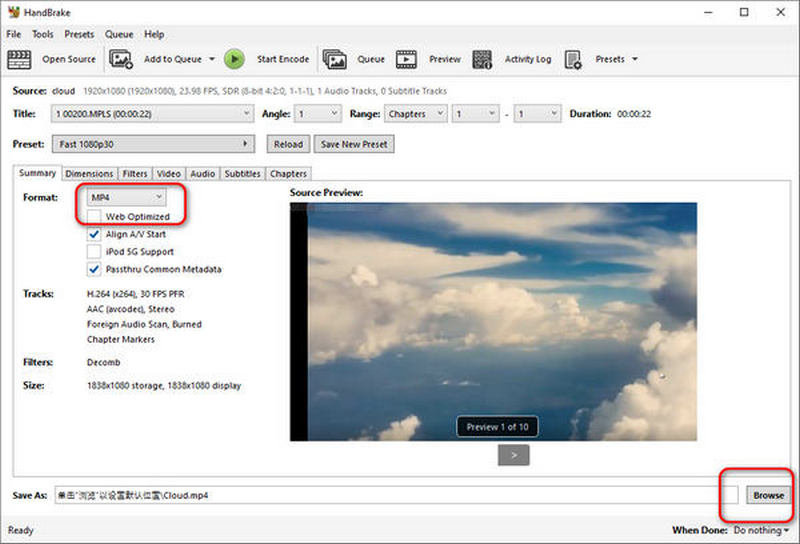Uncheck Align A/V Start
The width and height of the screenshot is (800, 544).
click(94, 234)
